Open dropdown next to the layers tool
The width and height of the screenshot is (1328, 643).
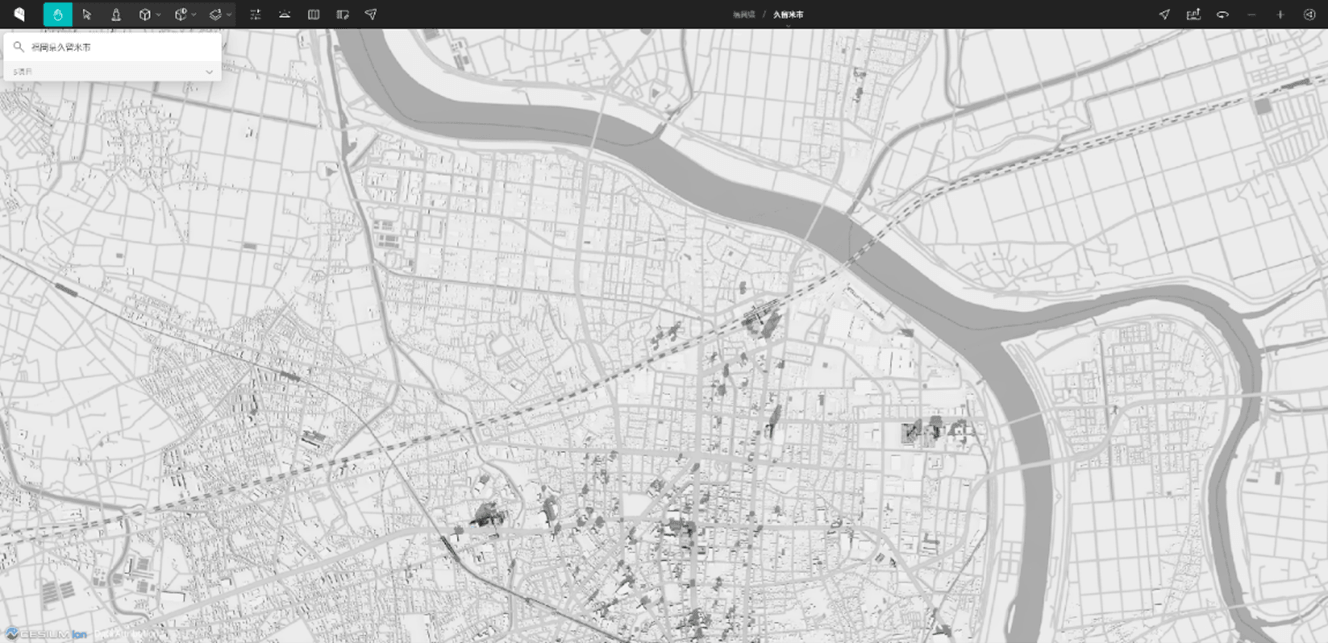point(230,15)
